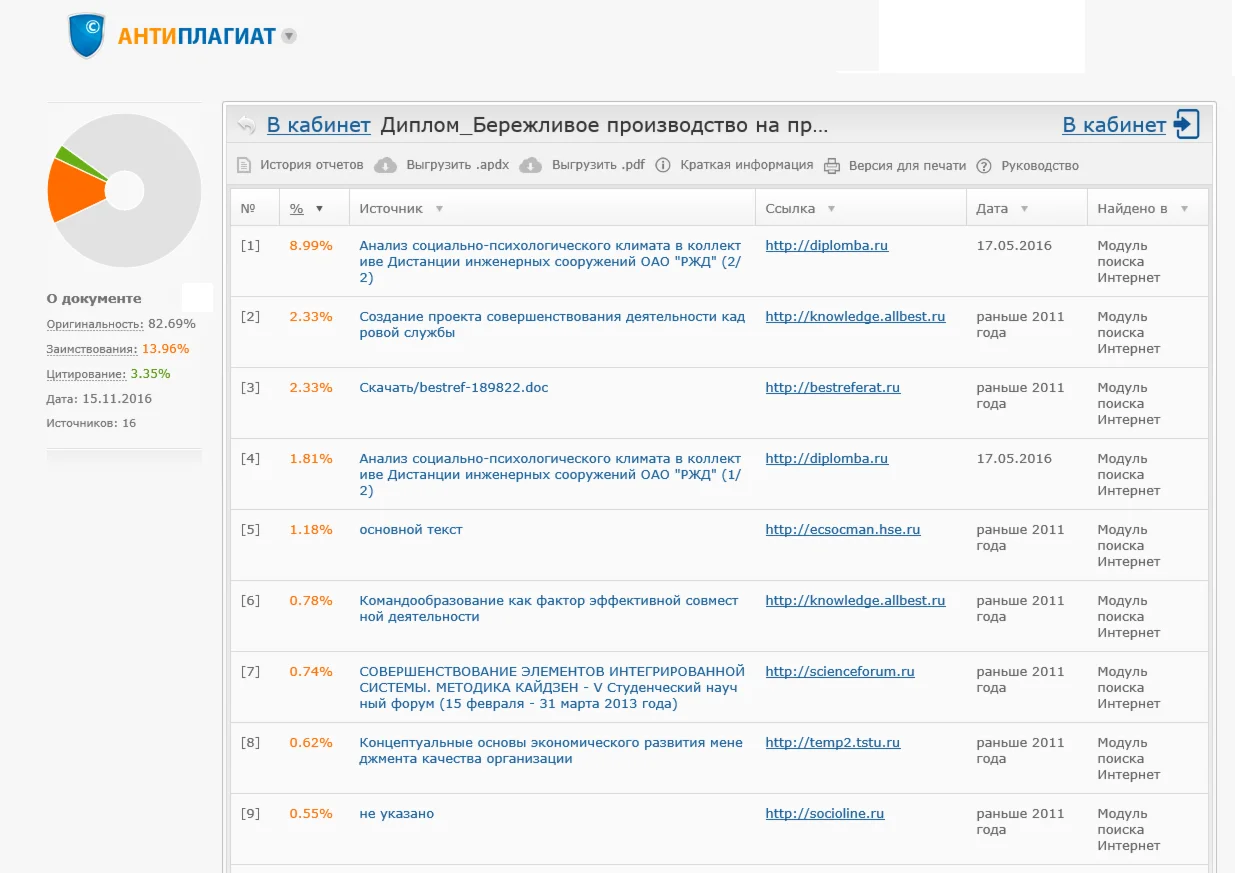
Task: Open the Ссылка column filter arrow
Action: [x=831, y=209]
